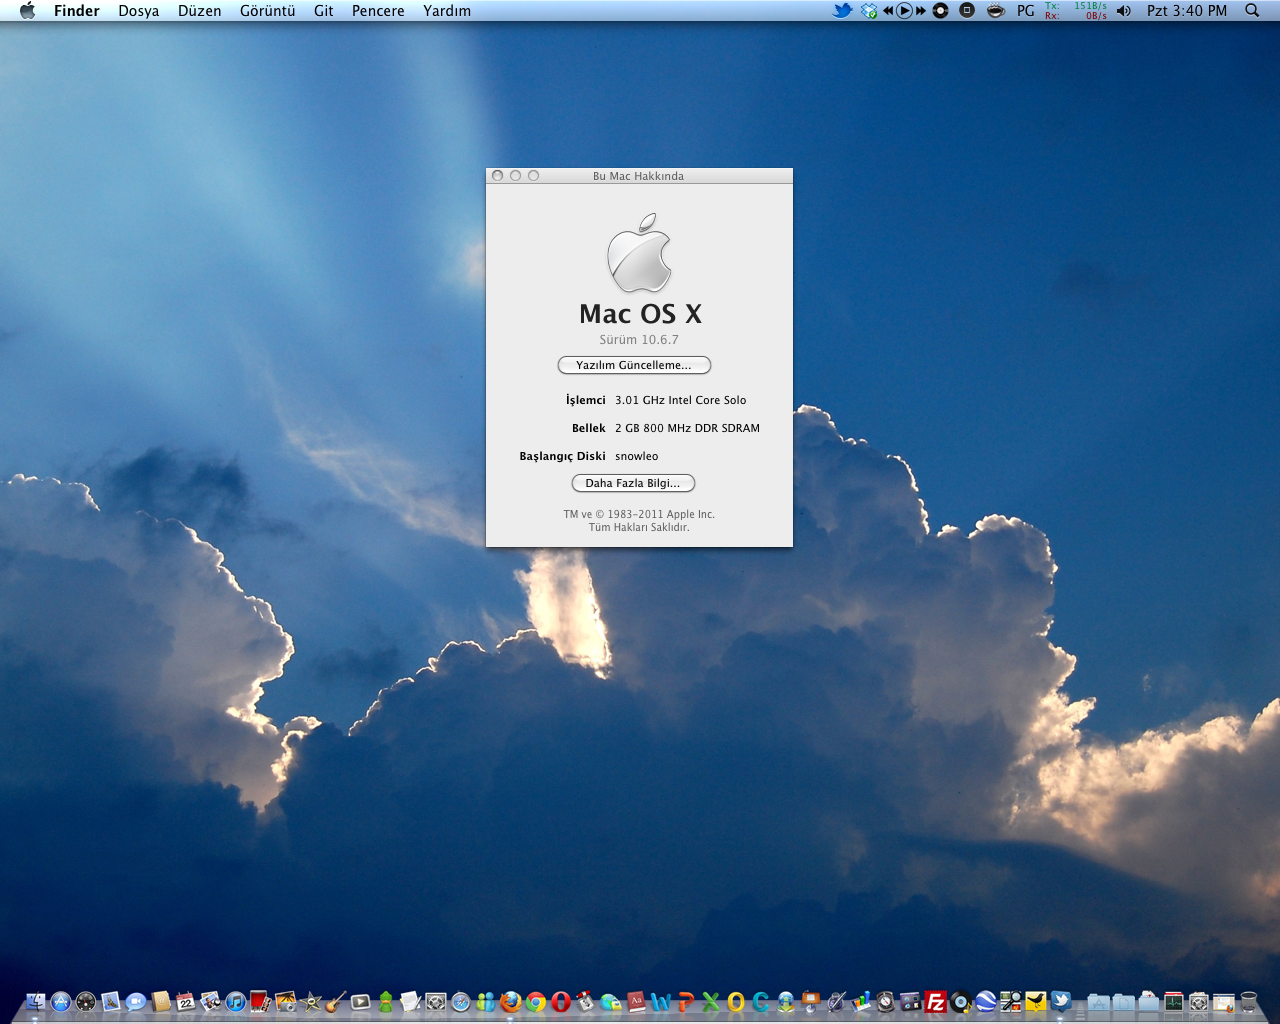Skip to previous track in menu bar
The height and width of the screenshot is (1024, 1280).
click(x=888, y=10)
